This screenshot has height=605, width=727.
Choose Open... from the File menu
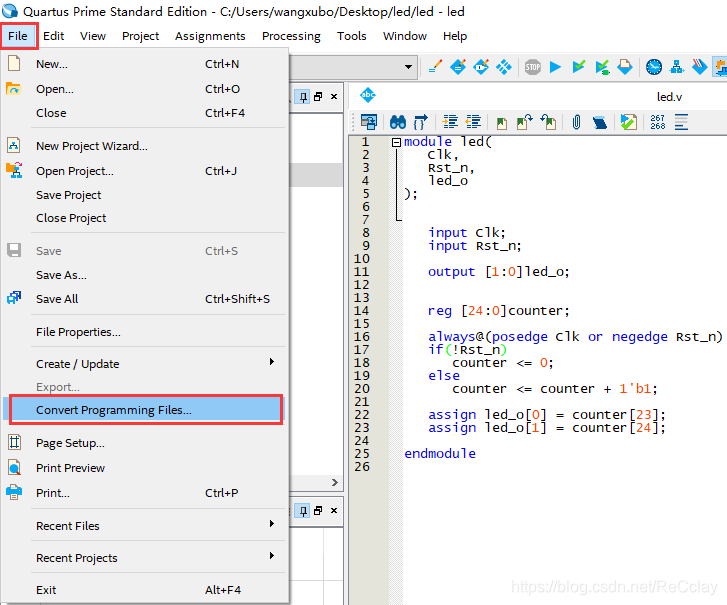145,89
